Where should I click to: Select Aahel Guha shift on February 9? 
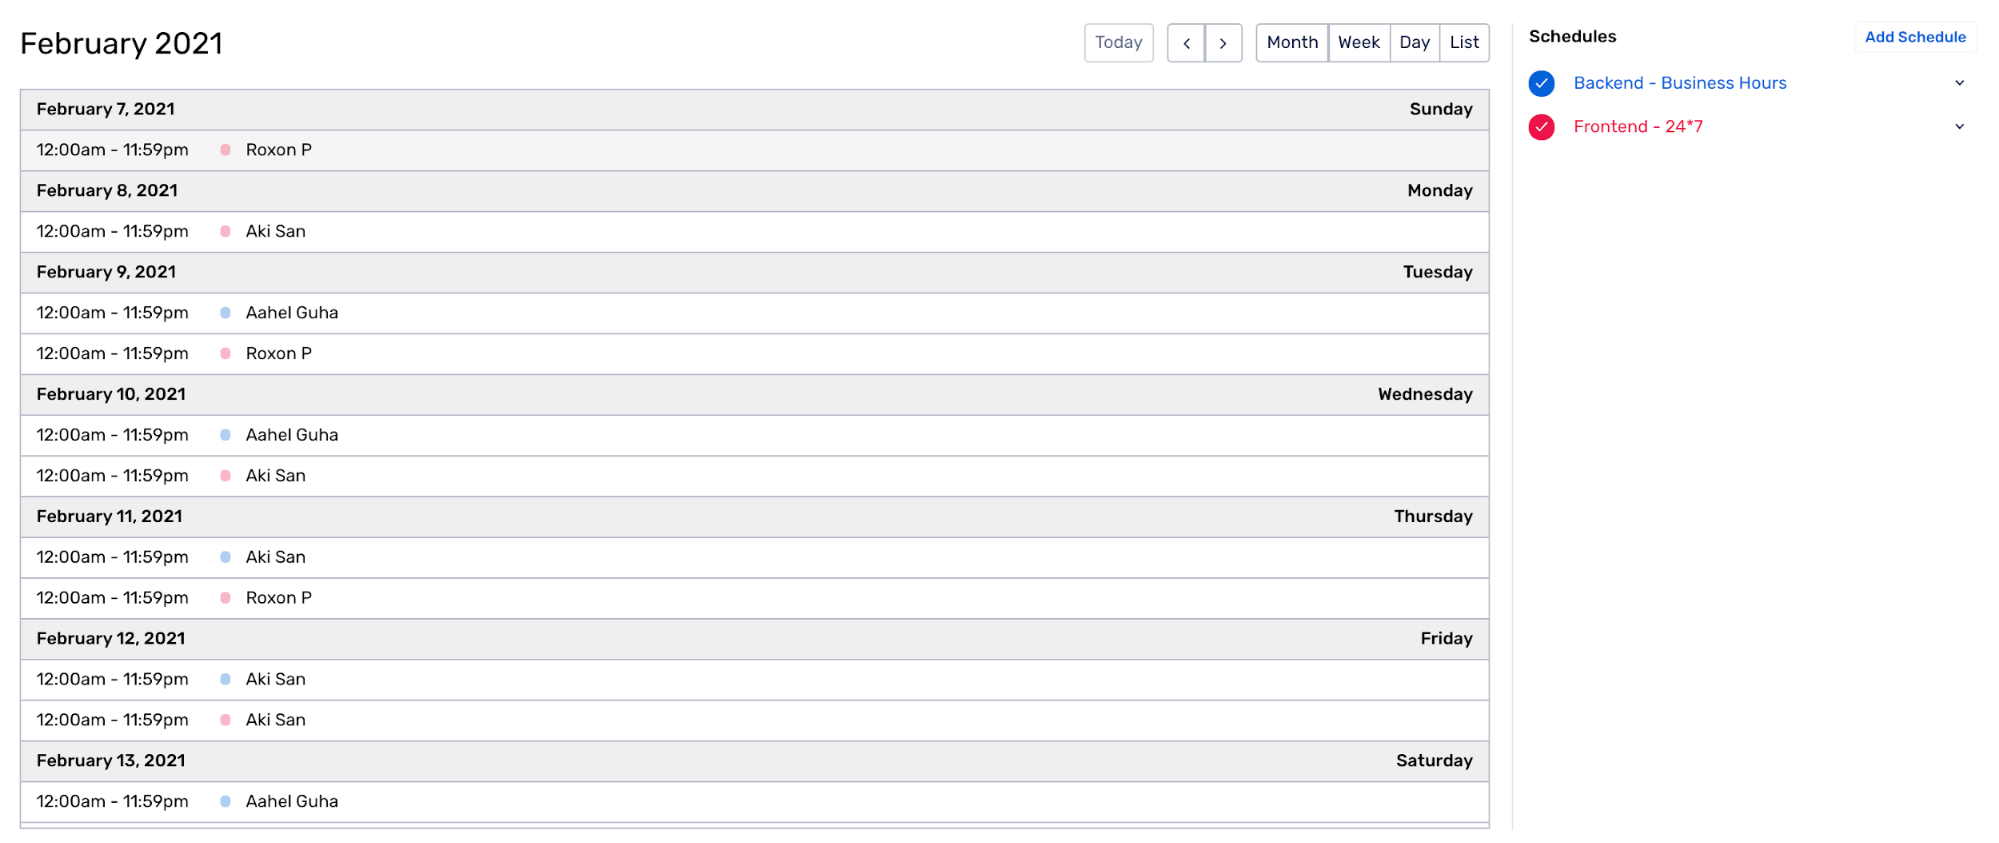pyautogui.click(x=755, y=313)
